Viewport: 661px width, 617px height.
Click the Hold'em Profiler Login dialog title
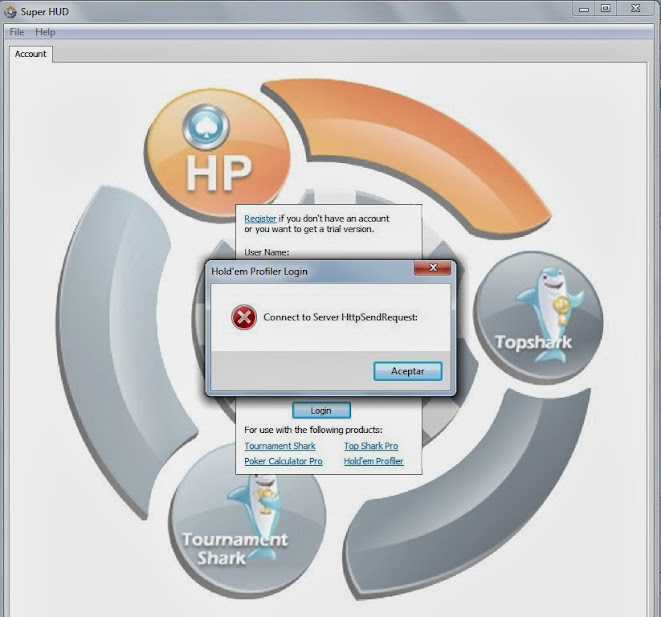pos(259,271)
